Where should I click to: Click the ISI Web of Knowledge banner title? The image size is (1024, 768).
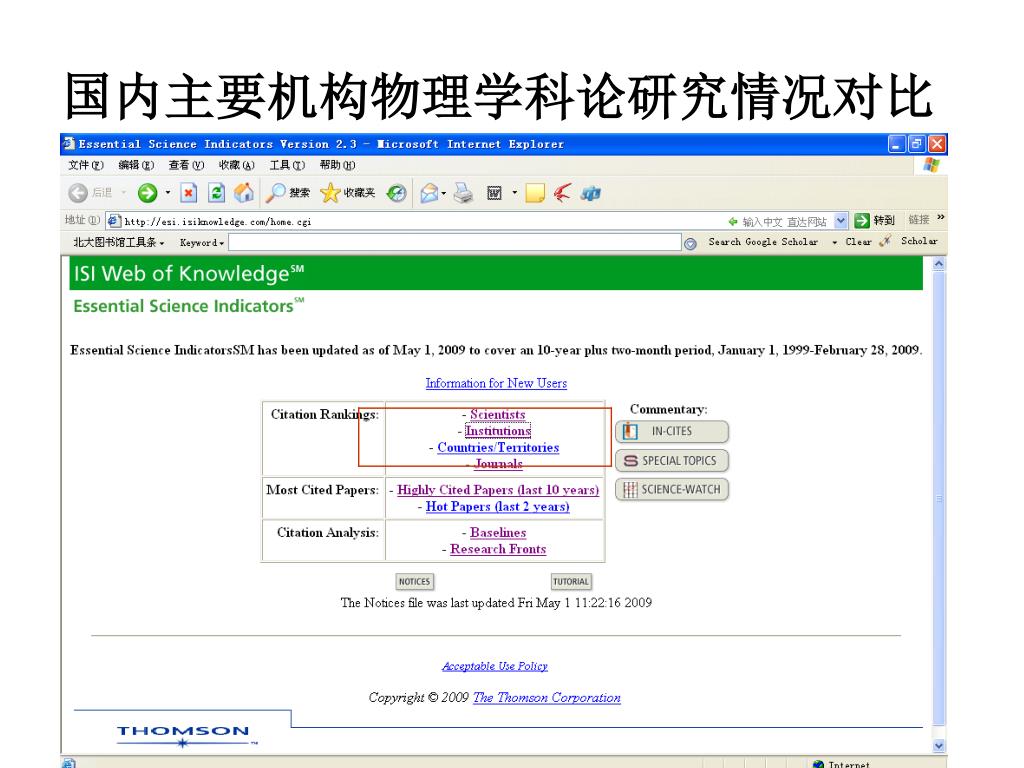(x=189, y=273)
